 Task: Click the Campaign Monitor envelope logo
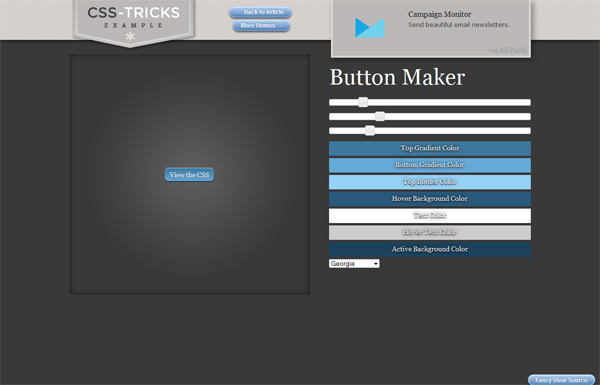pos(370,28)
